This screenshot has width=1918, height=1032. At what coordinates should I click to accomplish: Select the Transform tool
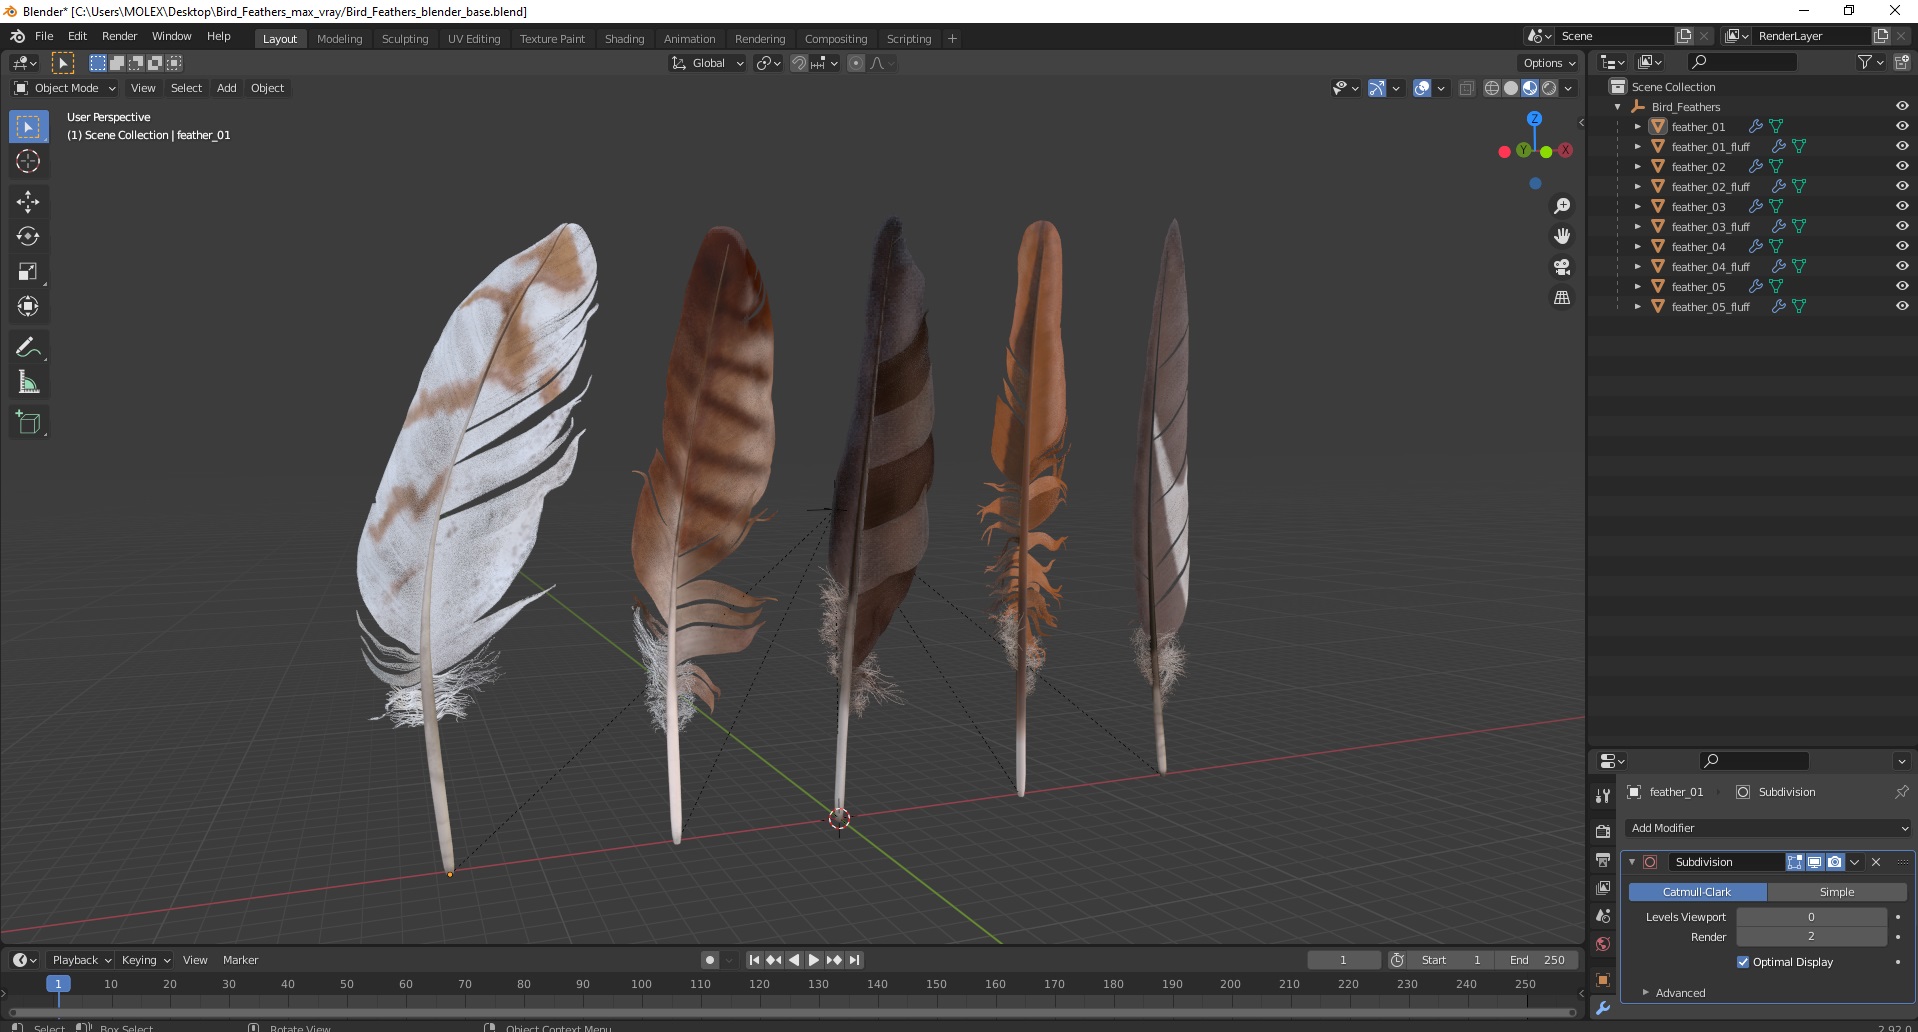[x=28, y=307]
